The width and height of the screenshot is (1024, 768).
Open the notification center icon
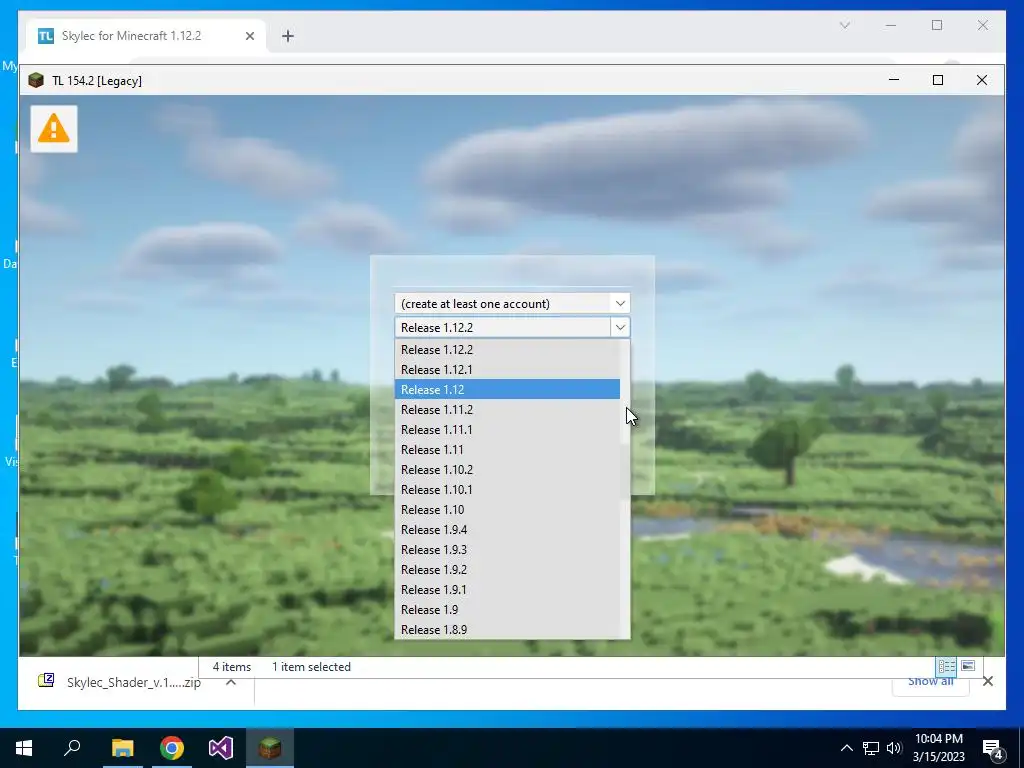click(993, 748)
